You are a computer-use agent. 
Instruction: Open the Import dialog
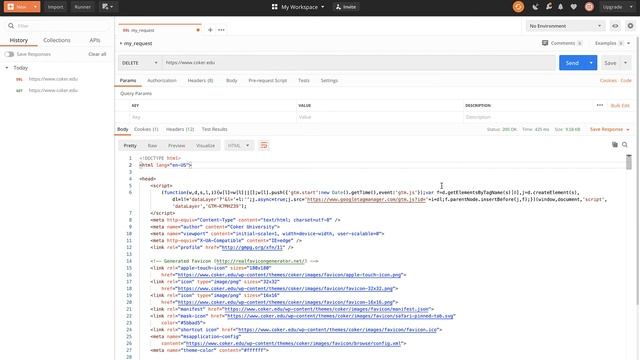click(55, 7)
